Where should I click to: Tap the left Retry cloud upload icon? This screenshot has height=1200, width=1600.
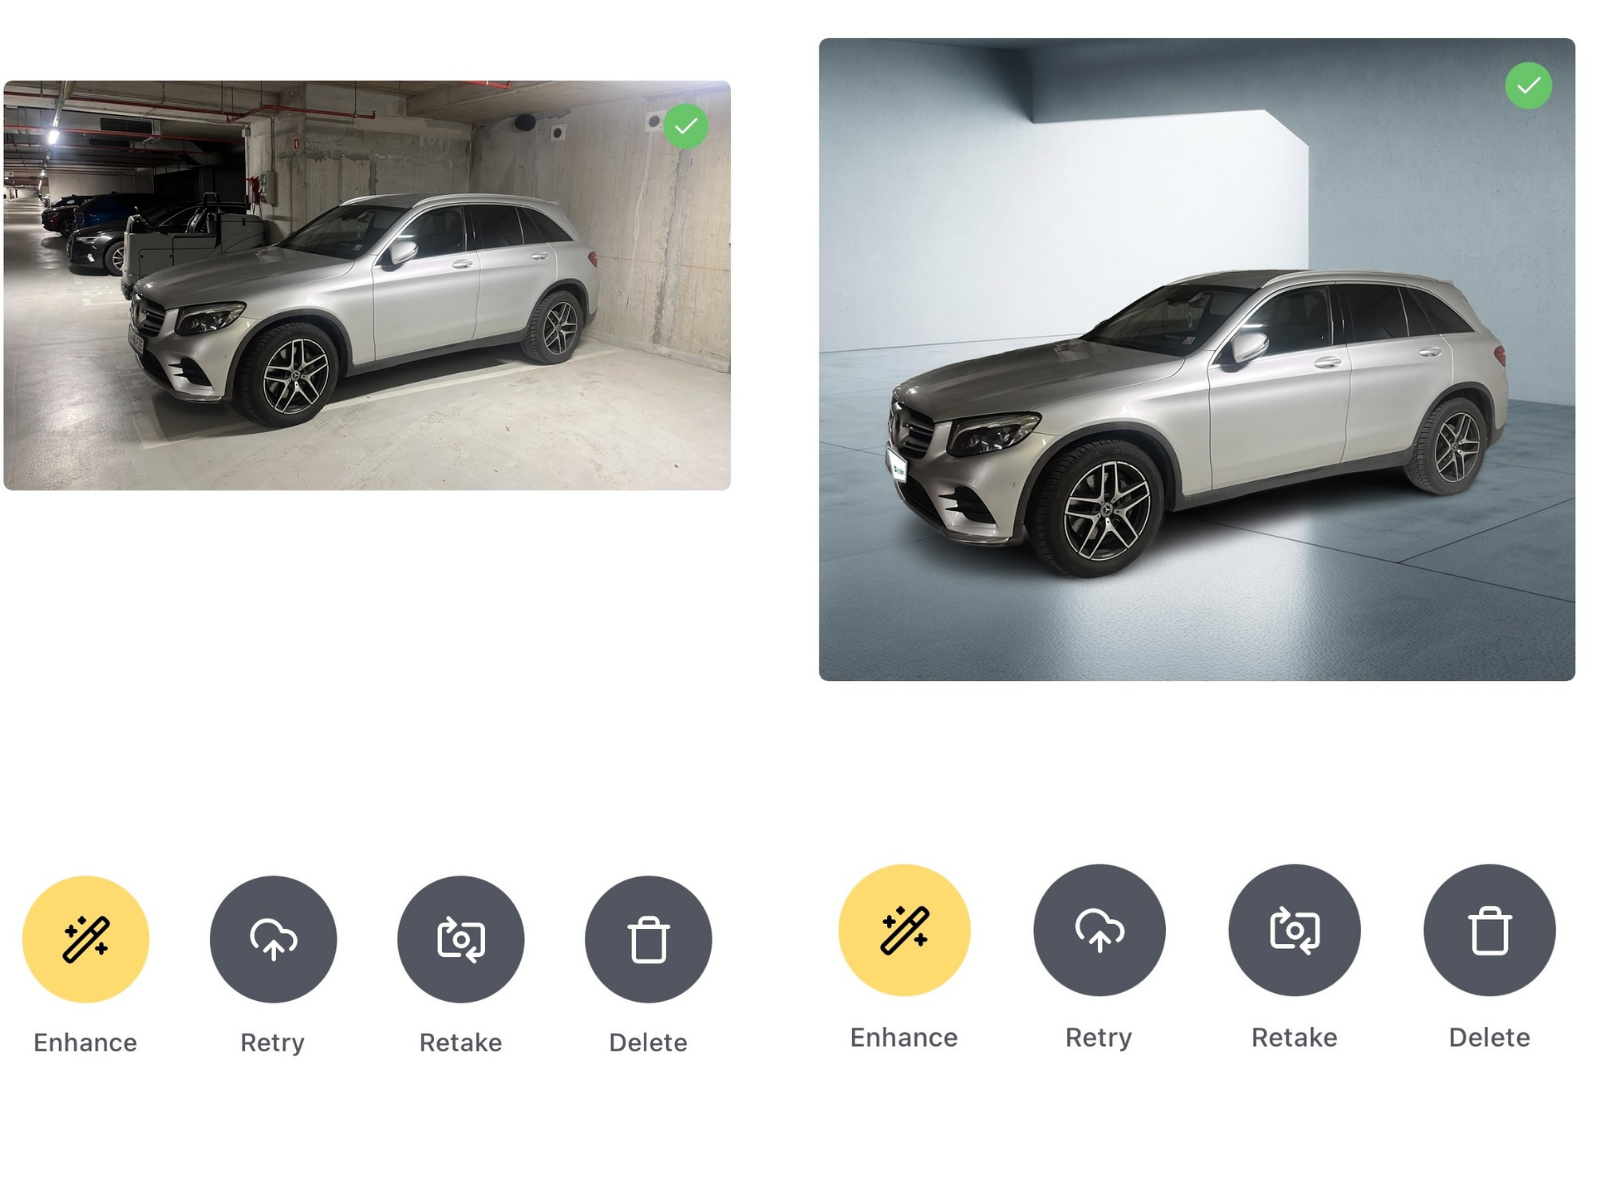coord(273,939)
